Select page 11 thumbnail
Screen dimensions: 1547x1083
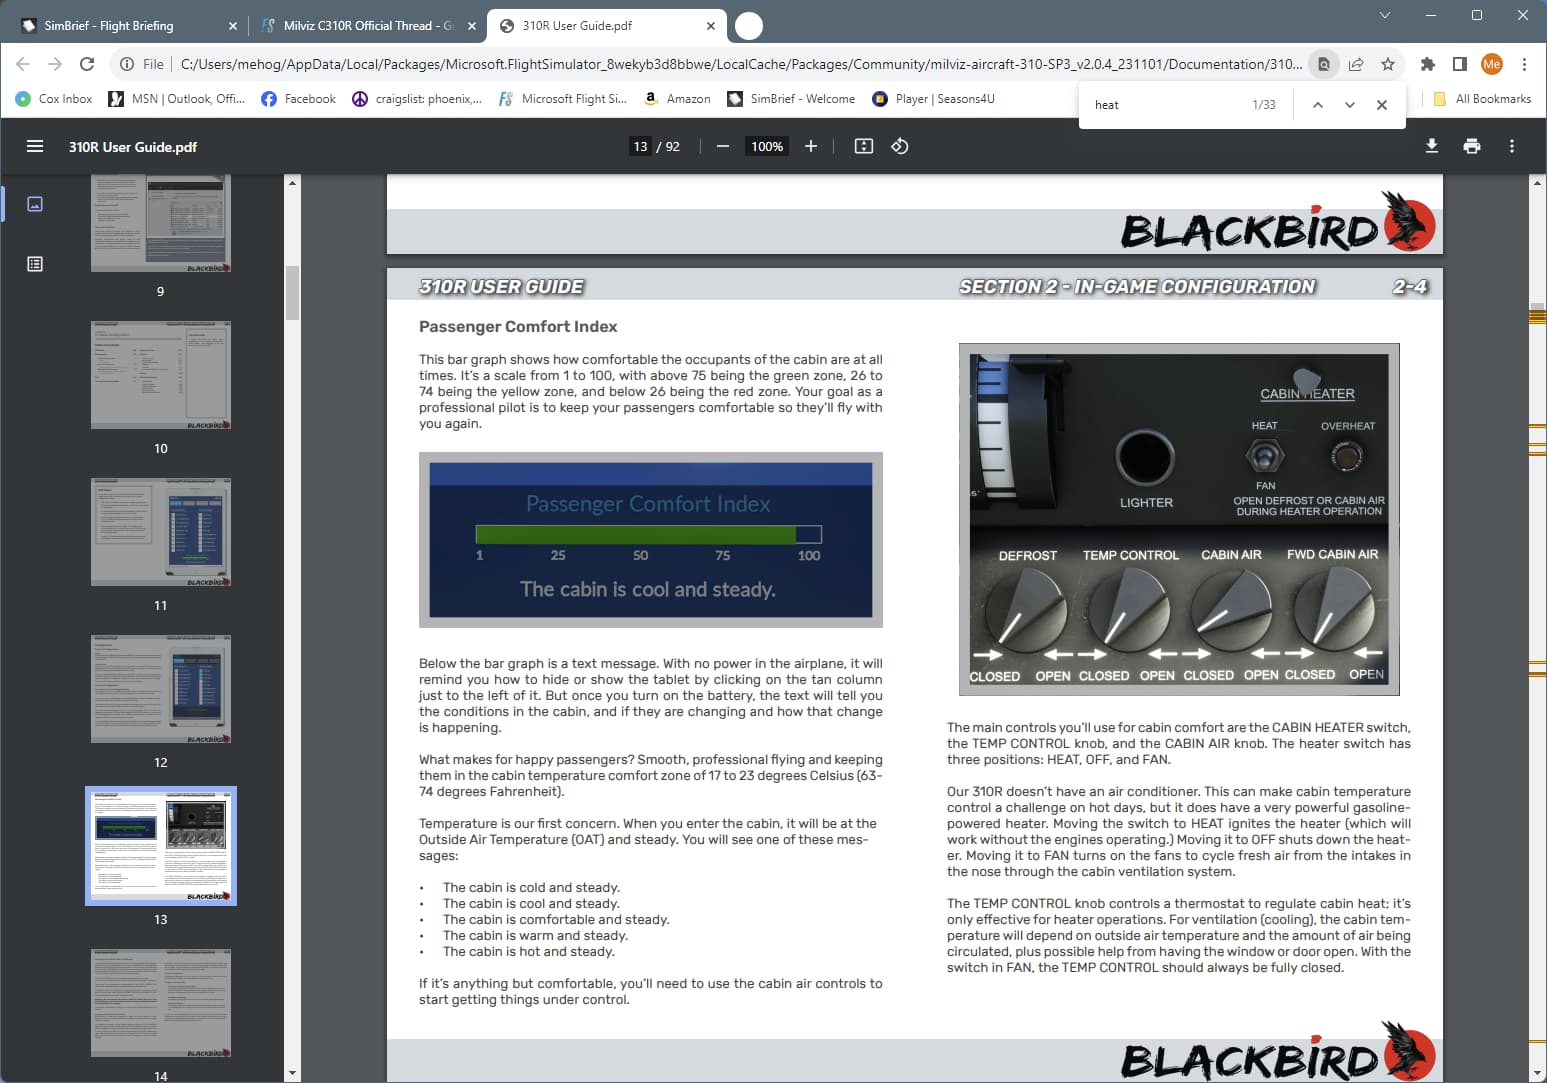pos(161,532)
